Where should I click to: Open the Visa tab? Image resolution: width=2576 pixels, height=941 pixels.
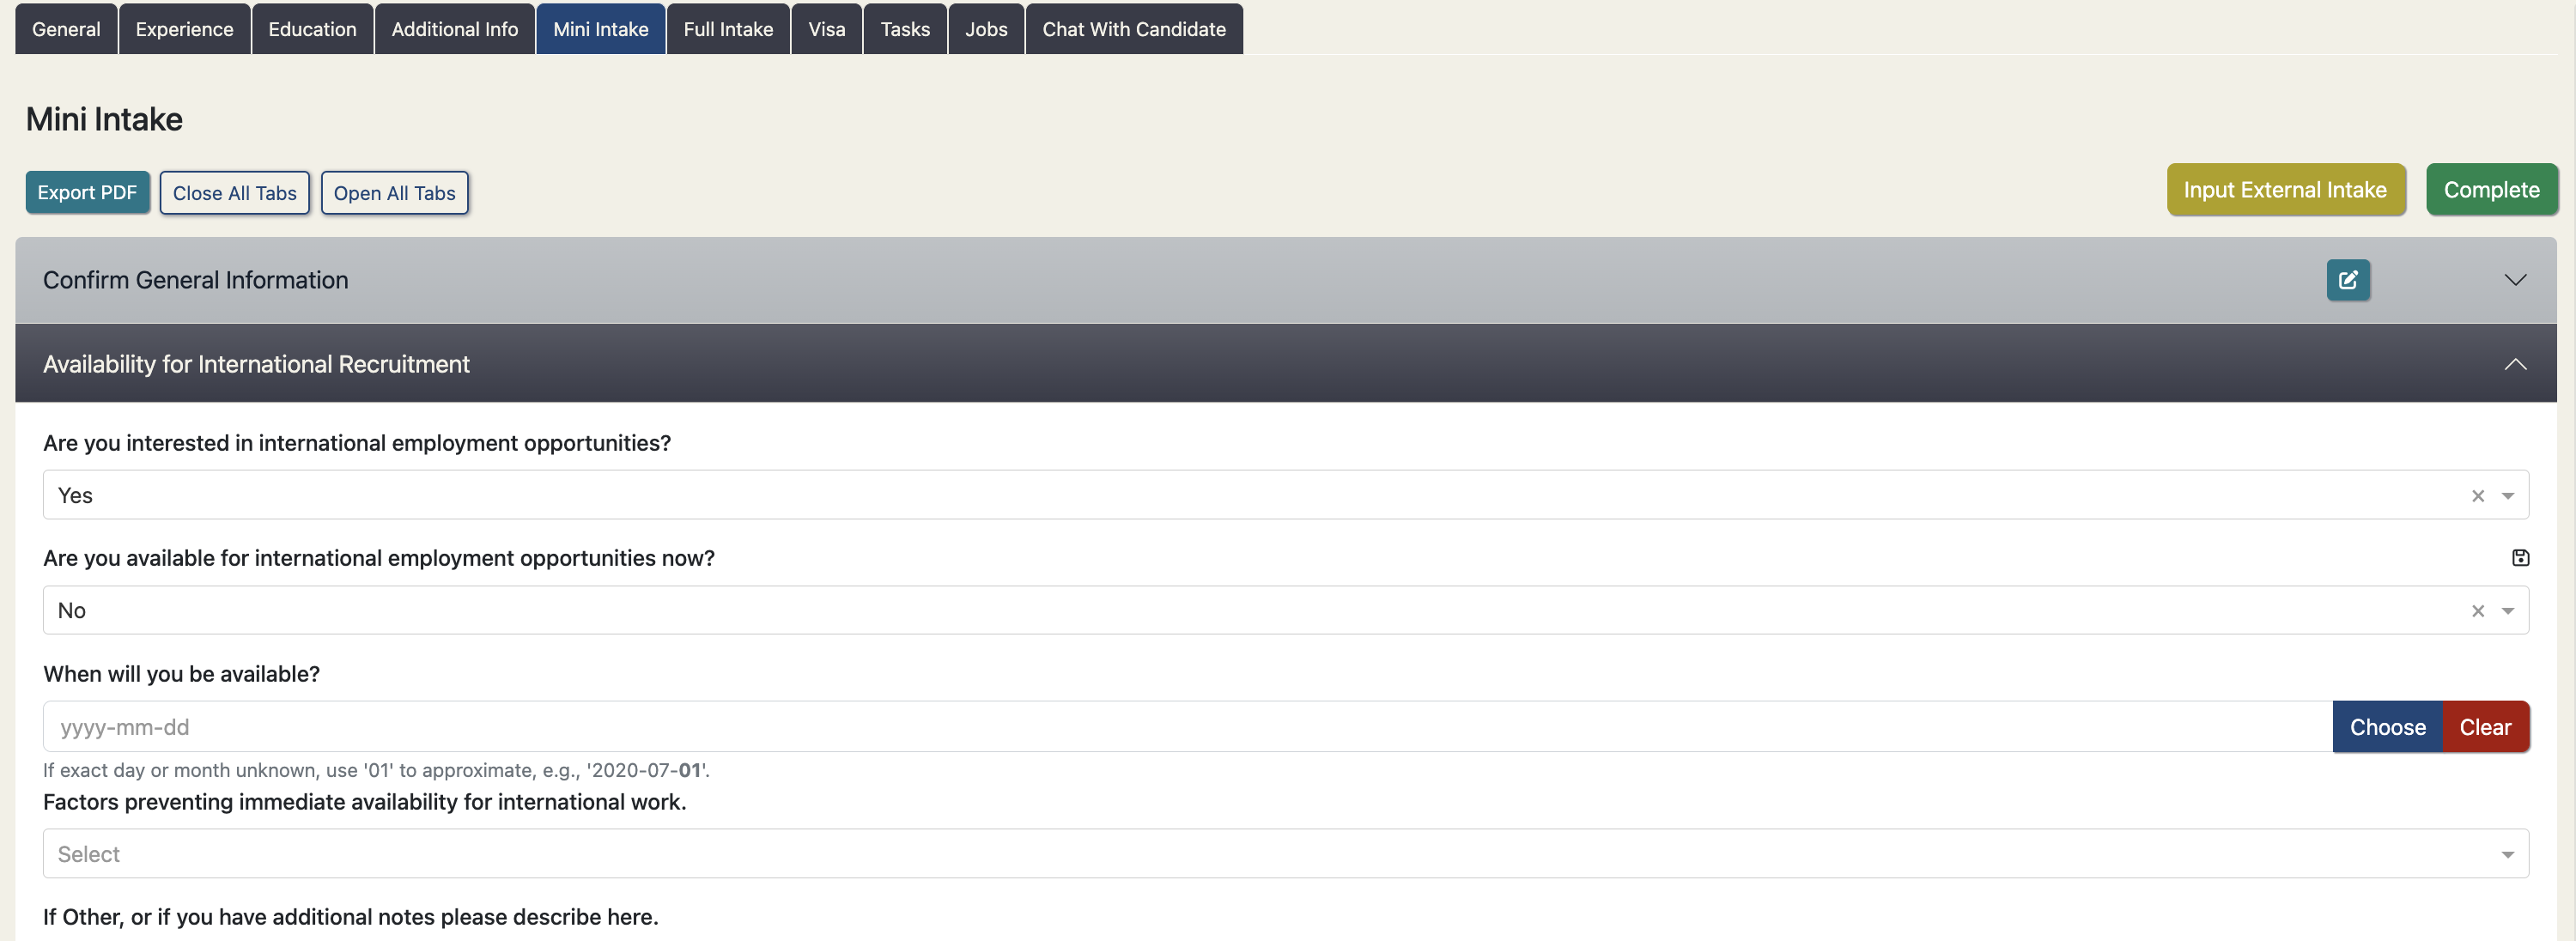[x=826, y=29]
